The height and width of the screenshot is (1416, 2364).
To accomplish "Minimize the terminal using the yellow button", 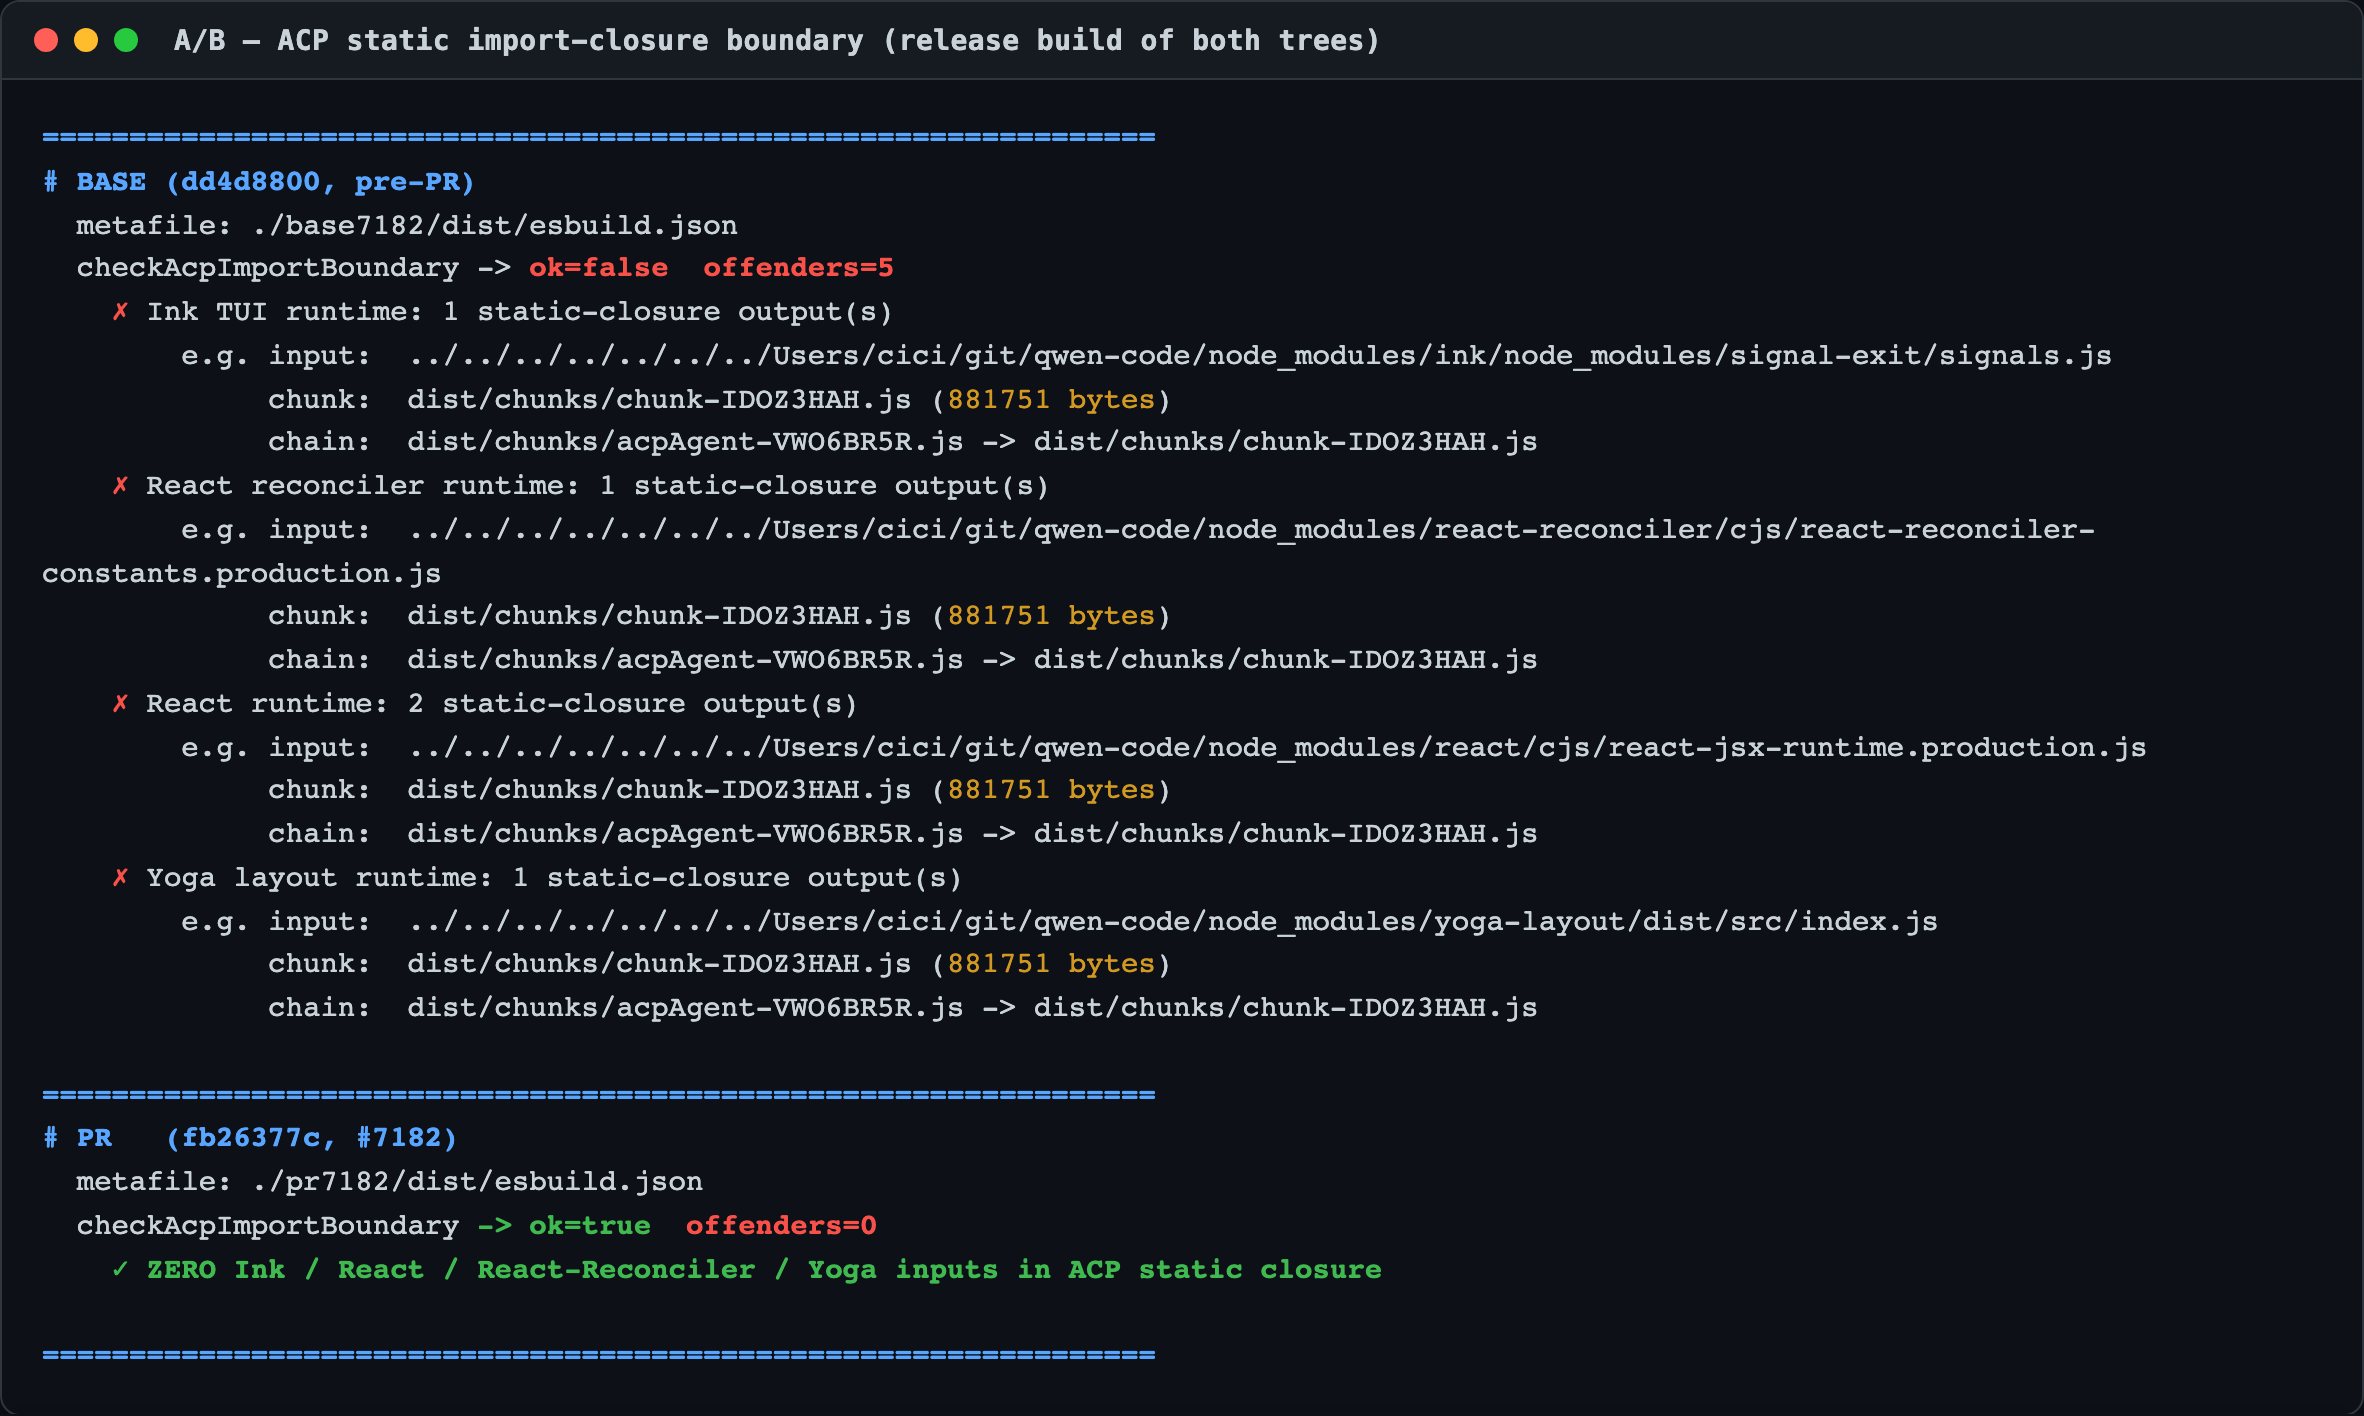I will pos(86,40).
